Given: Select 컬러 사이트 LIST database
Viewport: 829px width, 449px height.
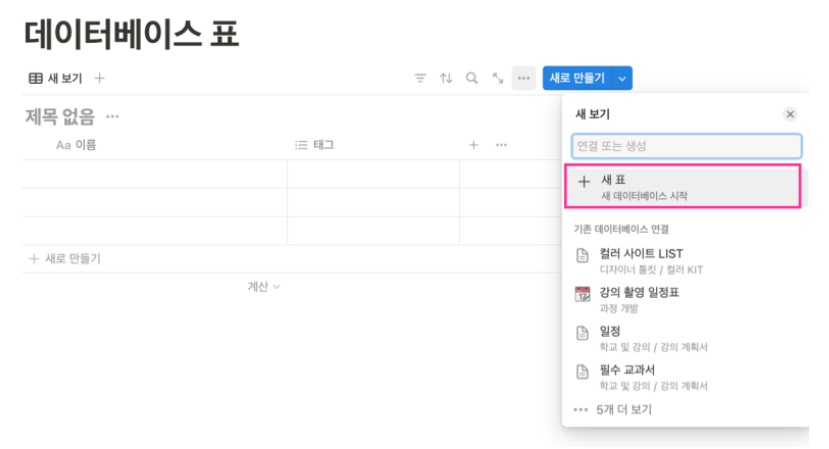Looking at the screenshot, I should (685, 261).
